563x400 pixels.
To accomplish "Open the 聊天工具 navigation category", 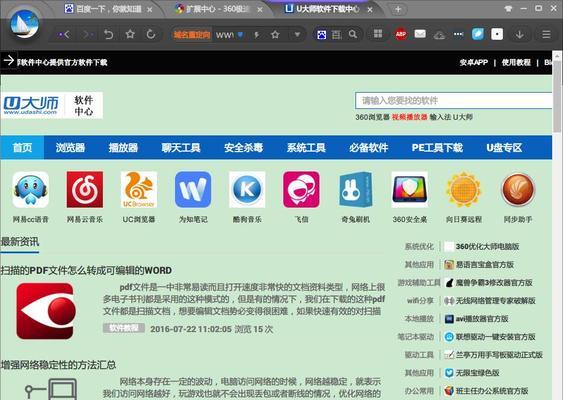I will coord(181,148).
